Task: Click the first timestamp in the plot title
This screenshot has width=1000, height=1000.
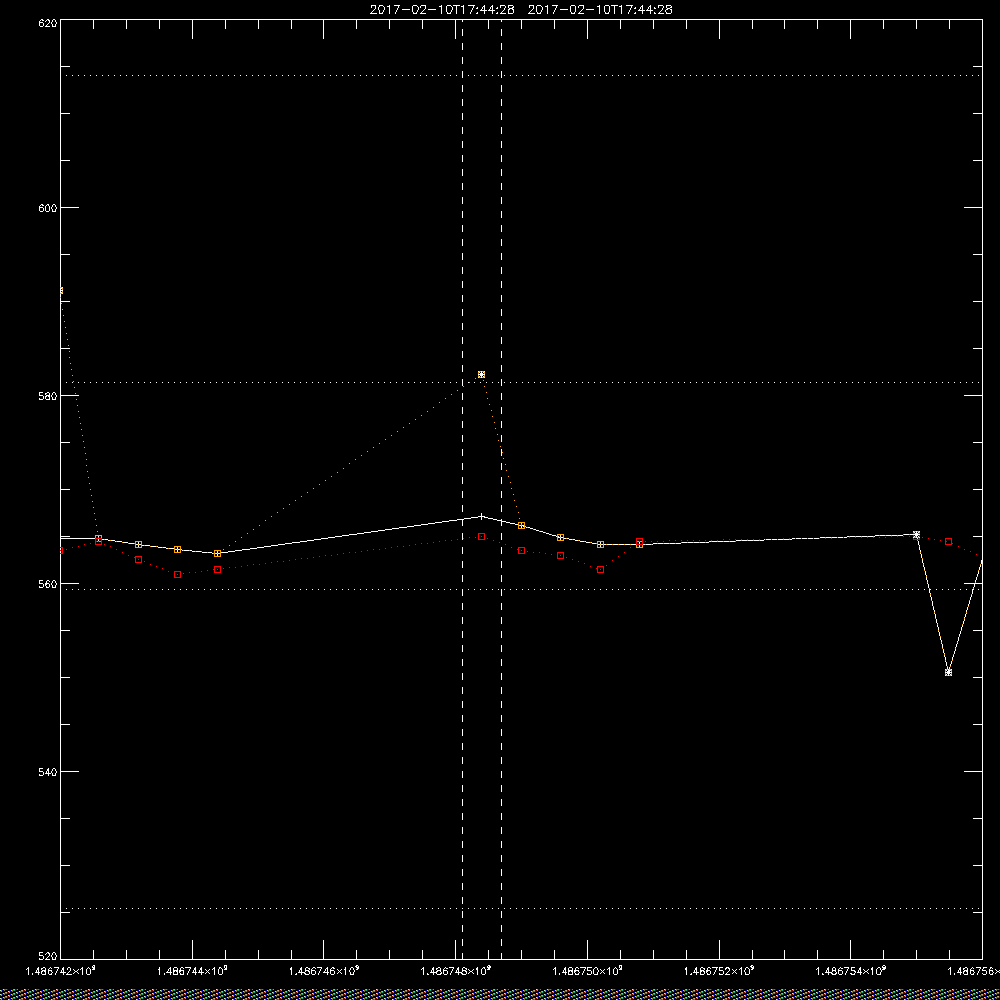Action: pos(442,10)
